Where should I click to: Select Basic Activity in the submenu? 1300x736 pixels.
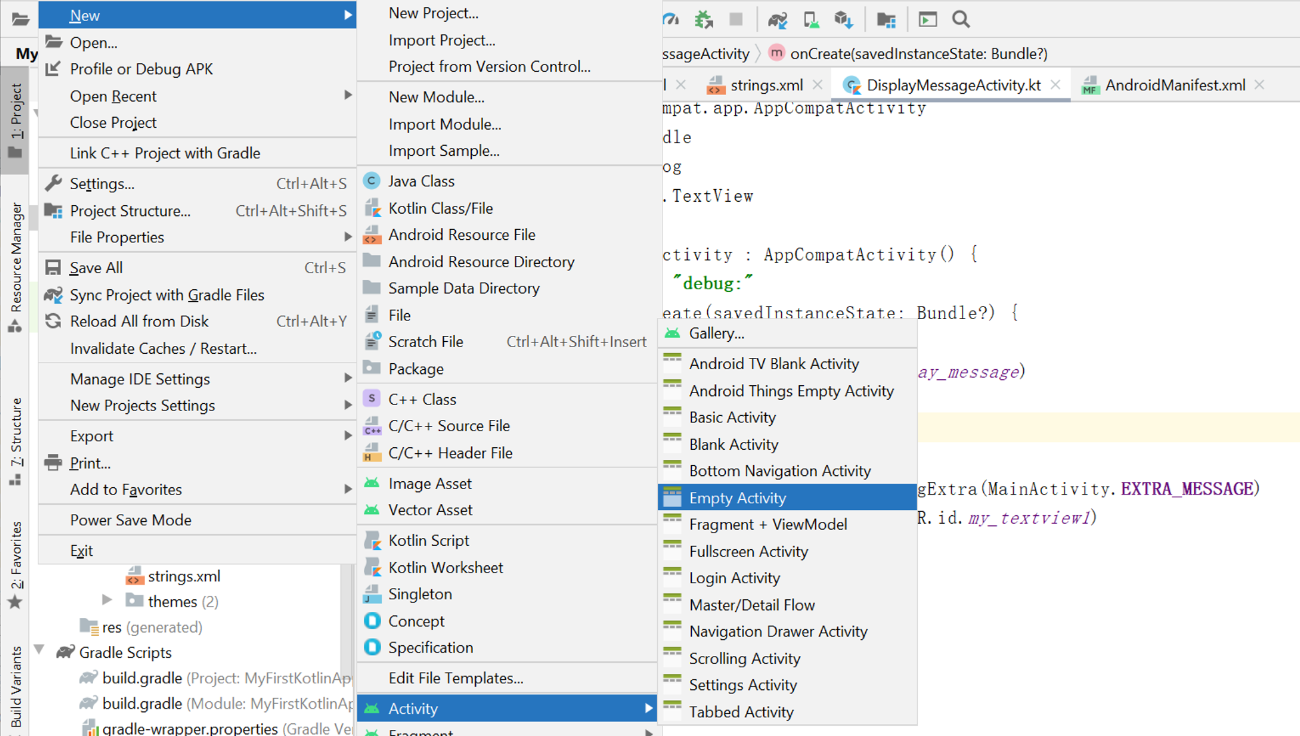tap(787, 417)
